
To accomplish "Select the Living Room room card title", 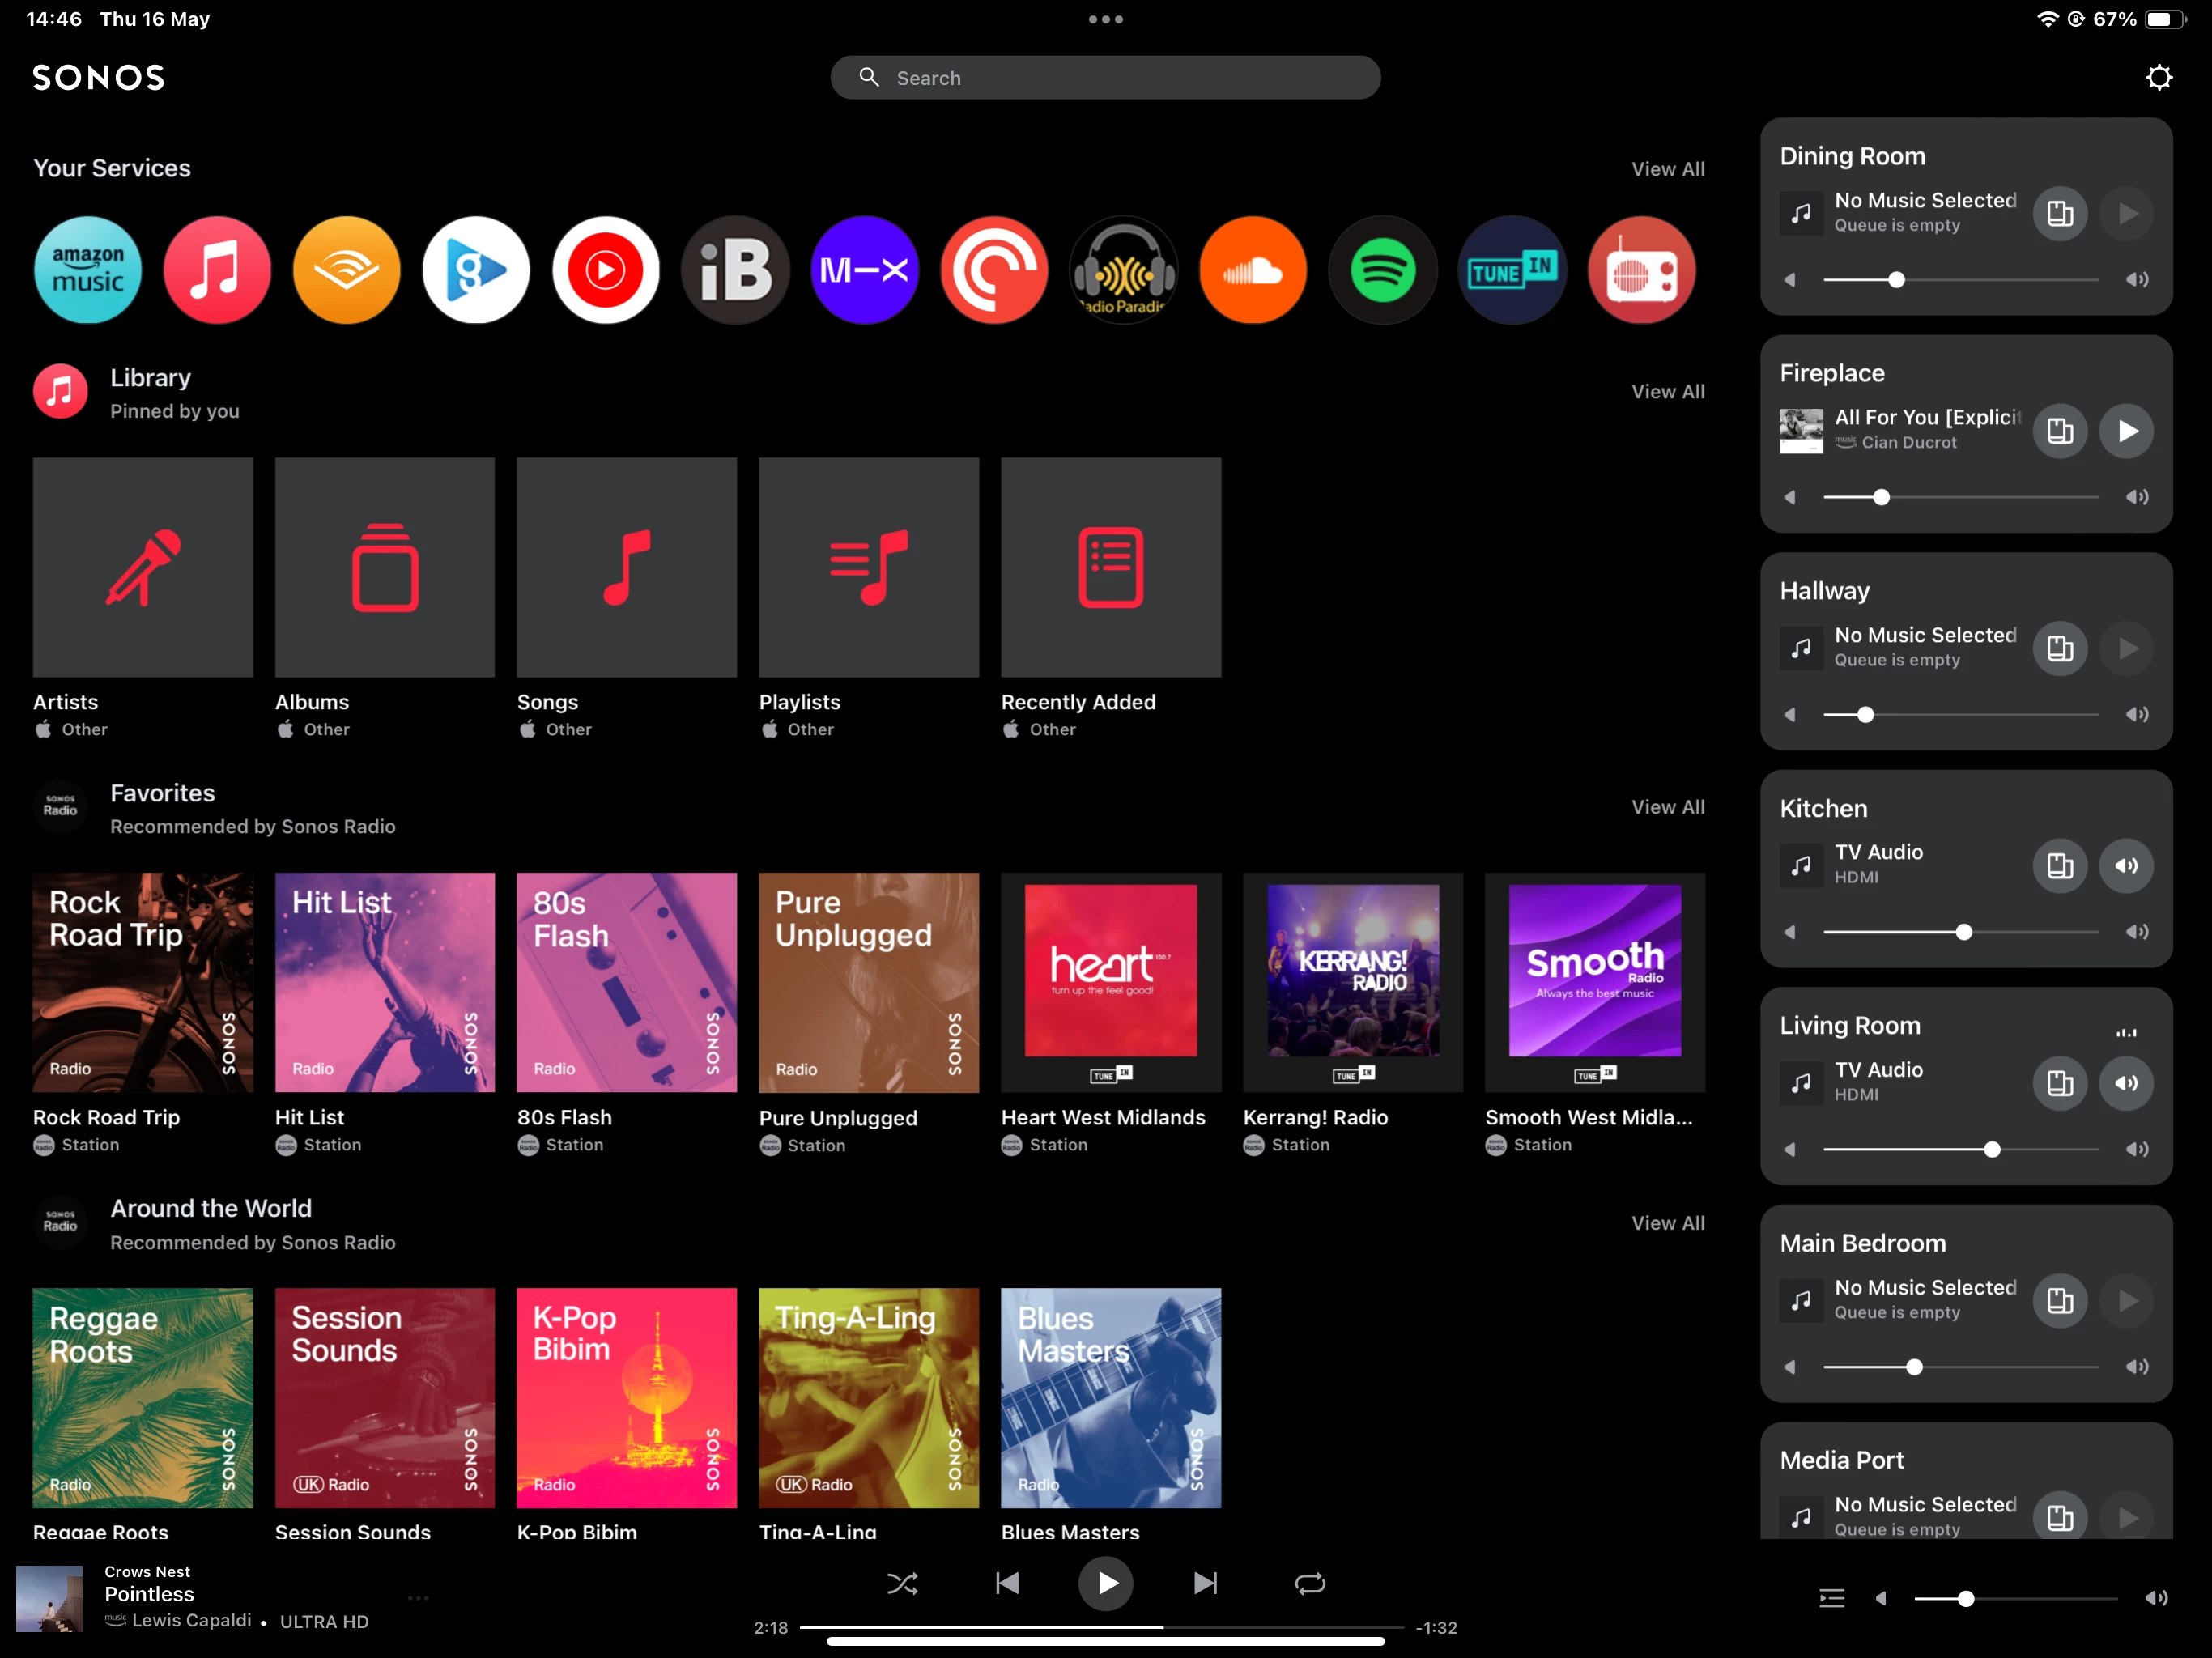I will (x=1850, y=1026).
